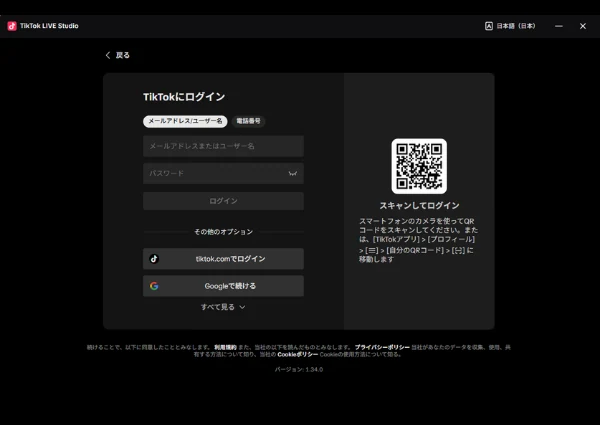600x425 pixels.
Task: Close the TikTok LIVE Studio window
Action: (x=583, y=26)
